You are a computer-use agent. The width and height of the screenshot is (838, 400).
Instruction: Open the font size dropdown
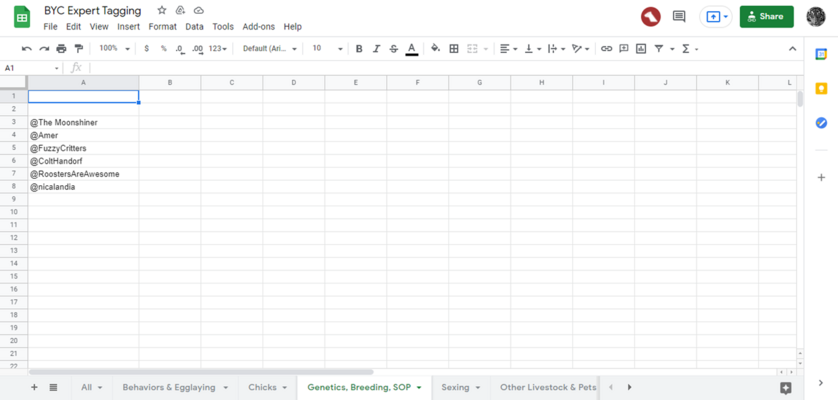(x=327, y=49)
